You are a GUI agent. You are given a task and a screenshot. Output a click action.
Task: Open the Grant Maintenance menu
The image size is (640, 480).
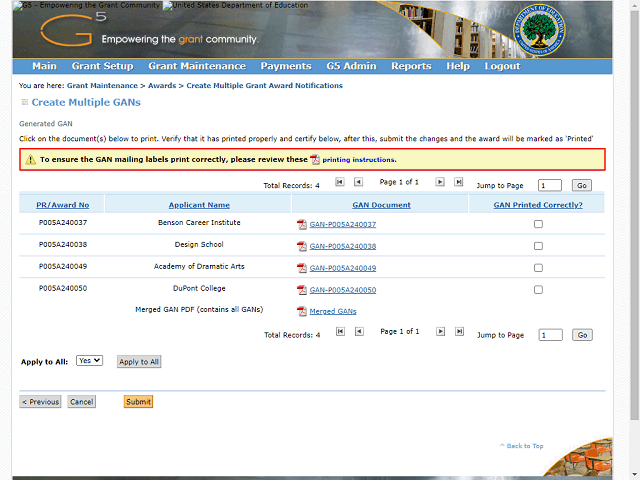tap(196, 67)
